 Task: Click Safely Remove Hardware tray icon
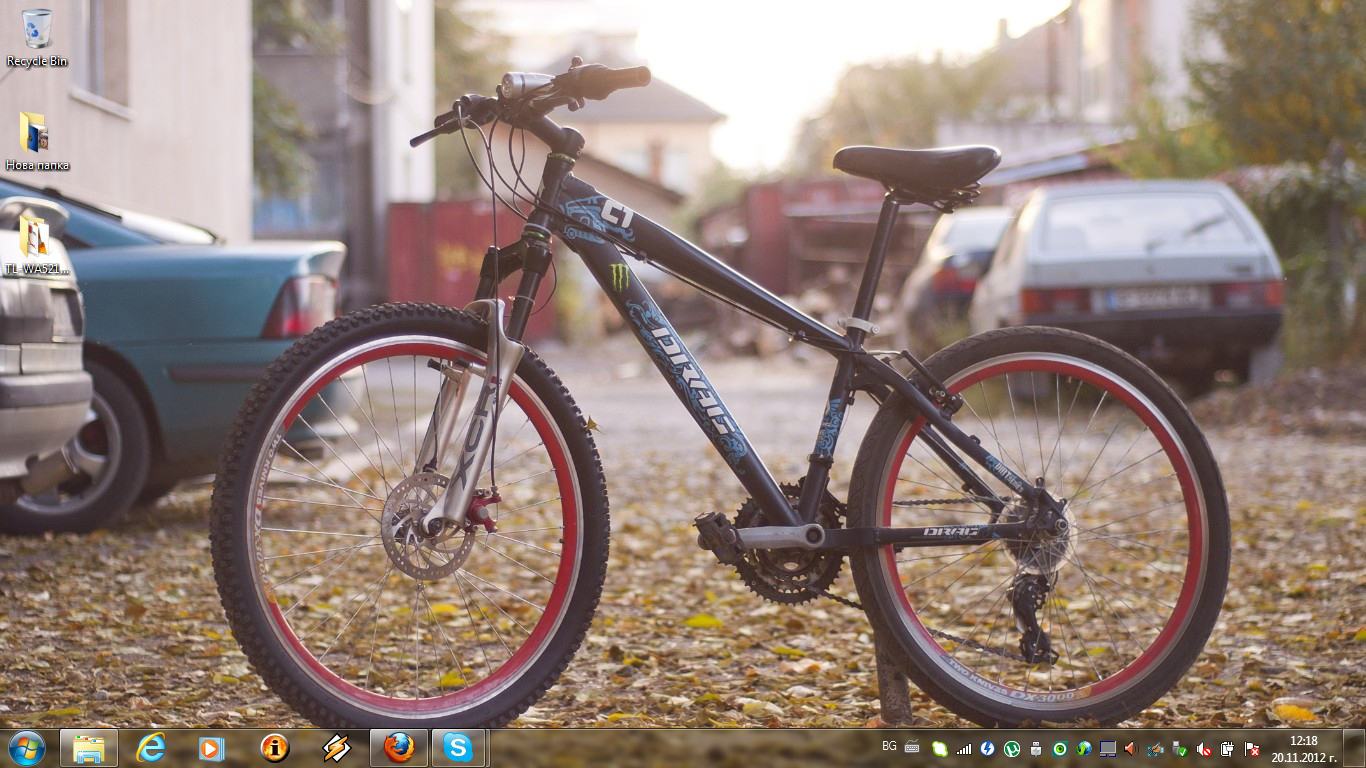point(1180,748)
